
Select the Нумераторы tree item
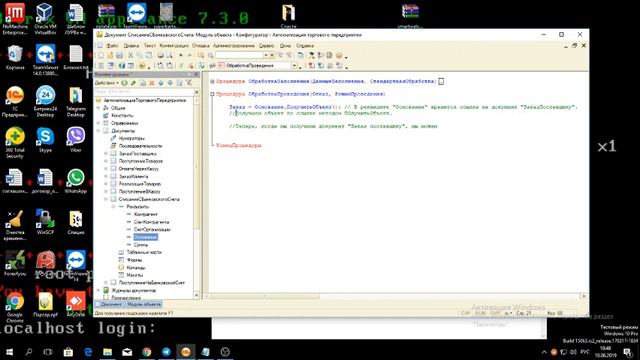131,138
